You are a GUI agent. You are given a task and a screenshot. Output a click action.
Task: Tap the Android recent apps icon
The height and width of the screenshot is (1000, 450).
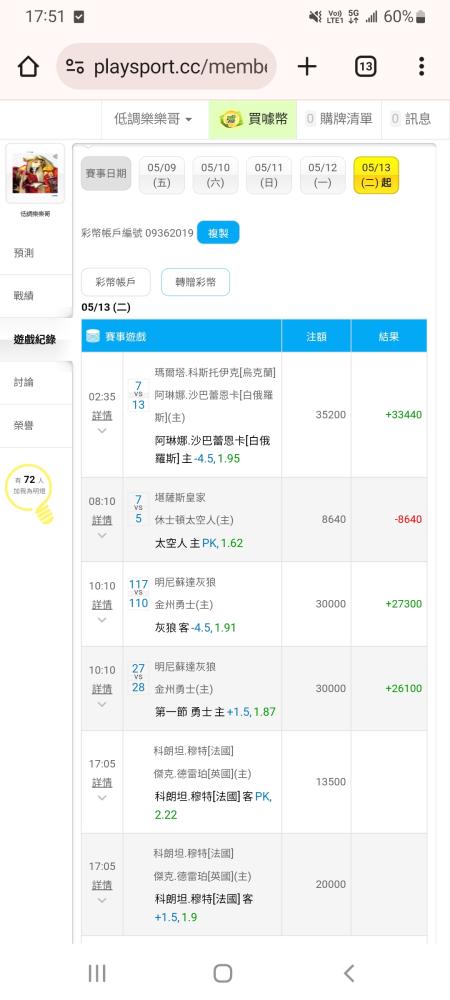[x=97, y=973]
